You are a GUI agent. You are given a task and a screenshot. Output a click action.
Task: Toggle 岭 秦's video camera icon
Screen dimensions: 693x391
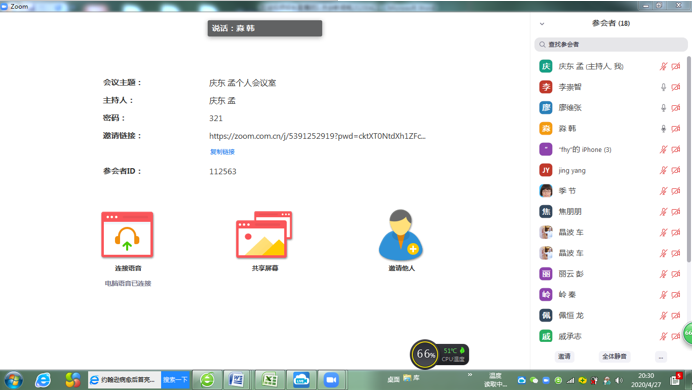[x=676, y=295]
